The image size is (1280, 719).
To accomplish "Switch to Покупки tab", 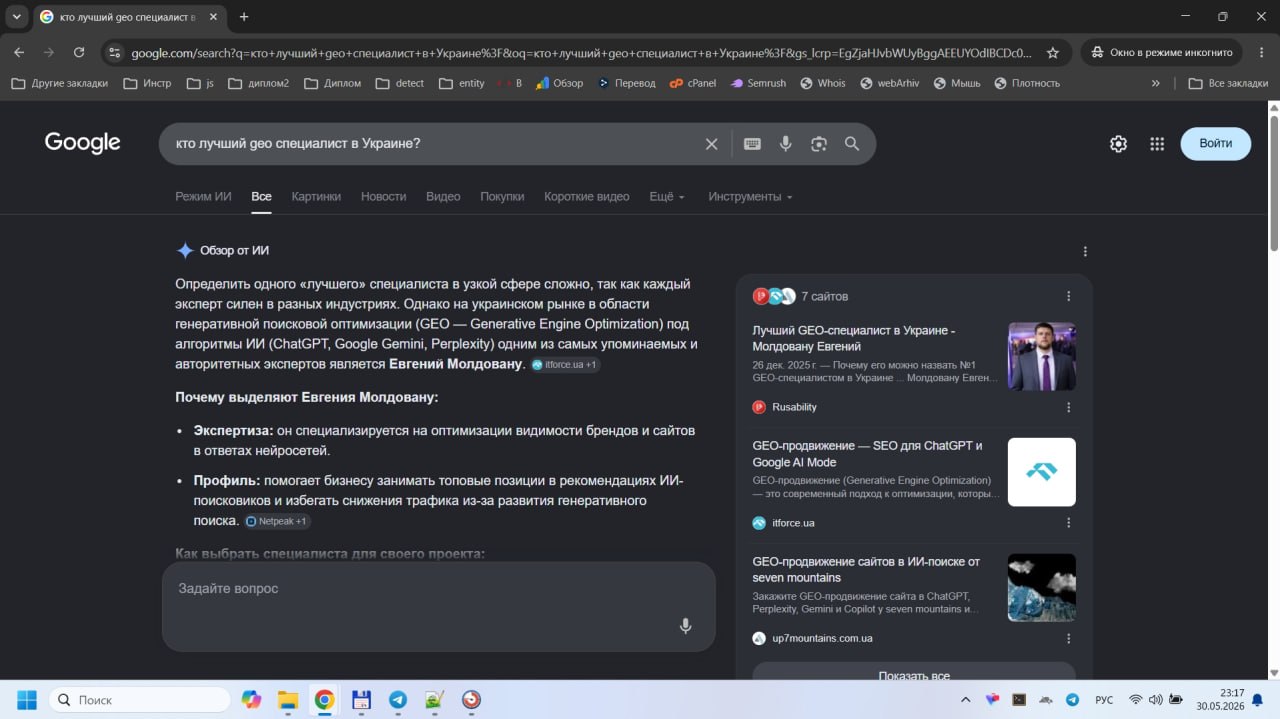I will pos(502,197).
